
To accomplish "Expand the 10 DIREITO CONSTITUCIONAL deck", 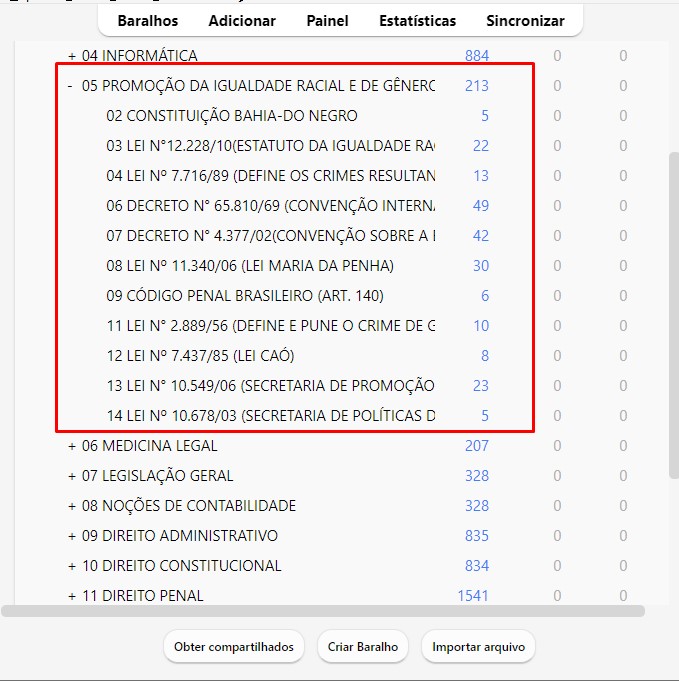I will pos(72,566).
